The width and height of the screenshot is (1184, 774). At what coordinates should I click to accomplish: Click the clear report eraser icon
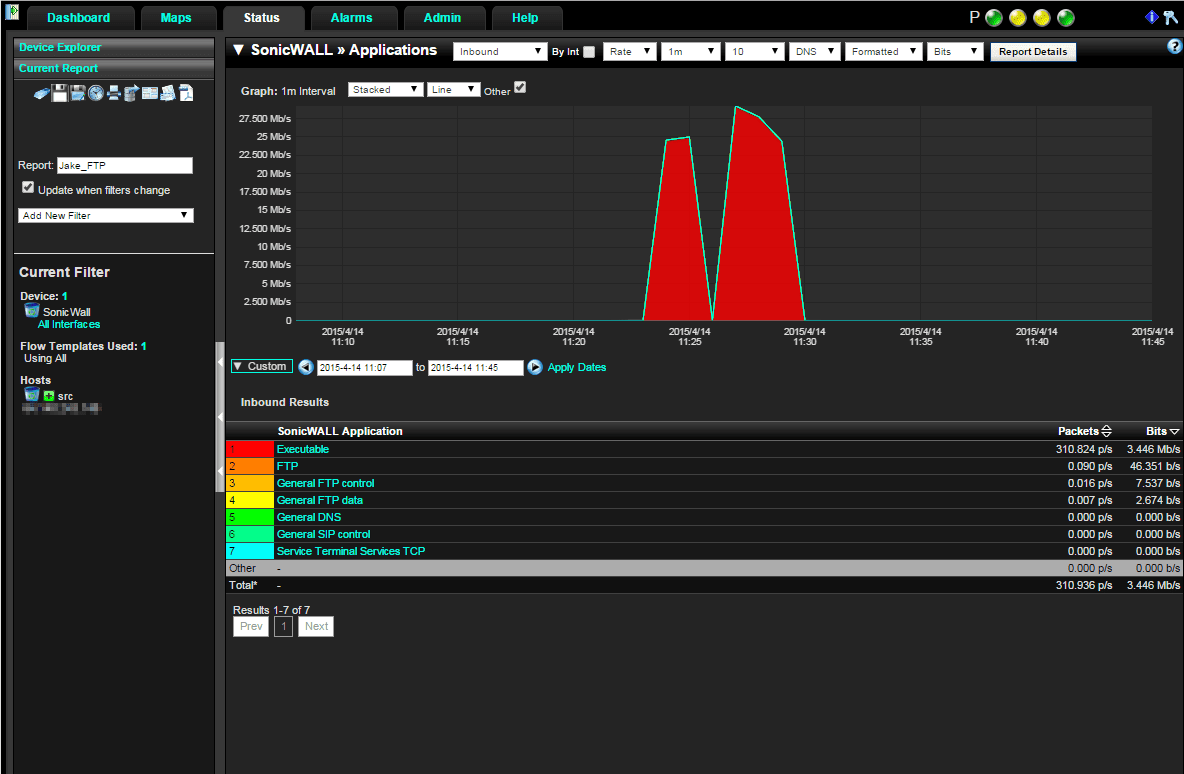(42, 94)
